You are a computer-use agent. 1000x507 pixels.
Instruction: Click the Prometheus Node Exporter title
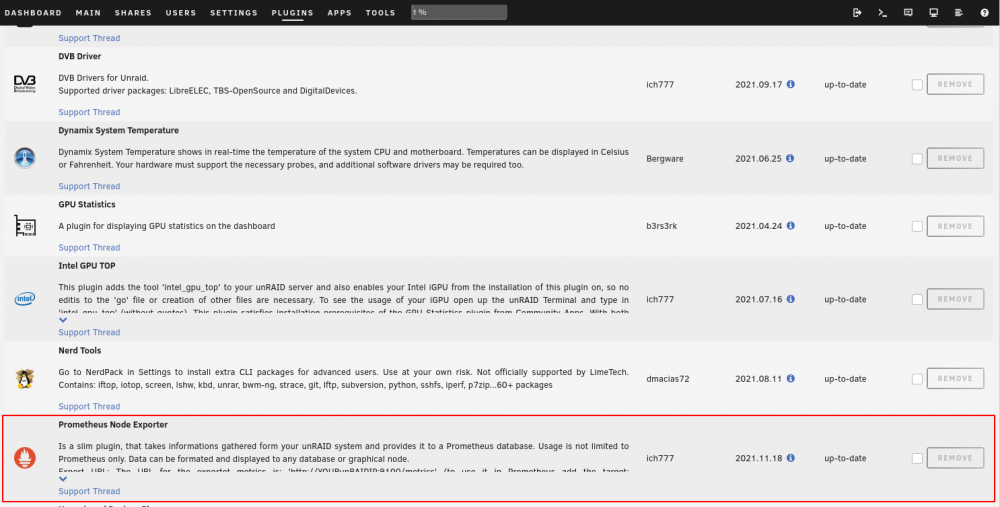113,425
